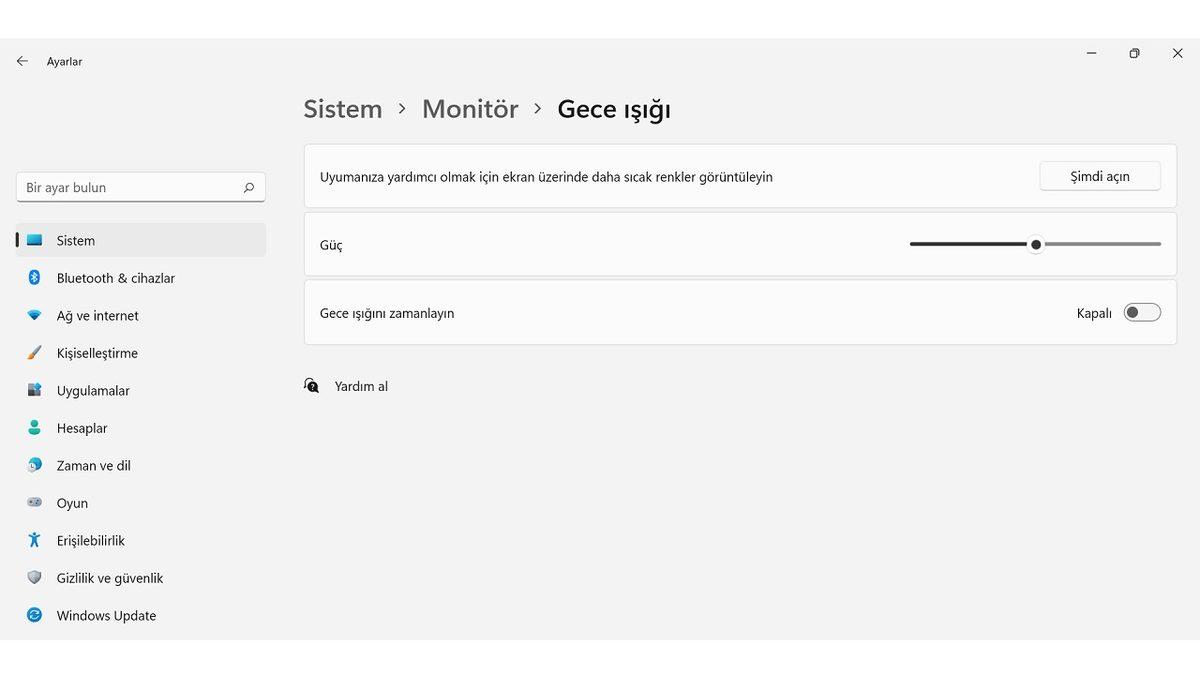Navigate to Sistem in the breadcrumb
The width and height of the screenshot is (1200, 675).
(343, 109)
